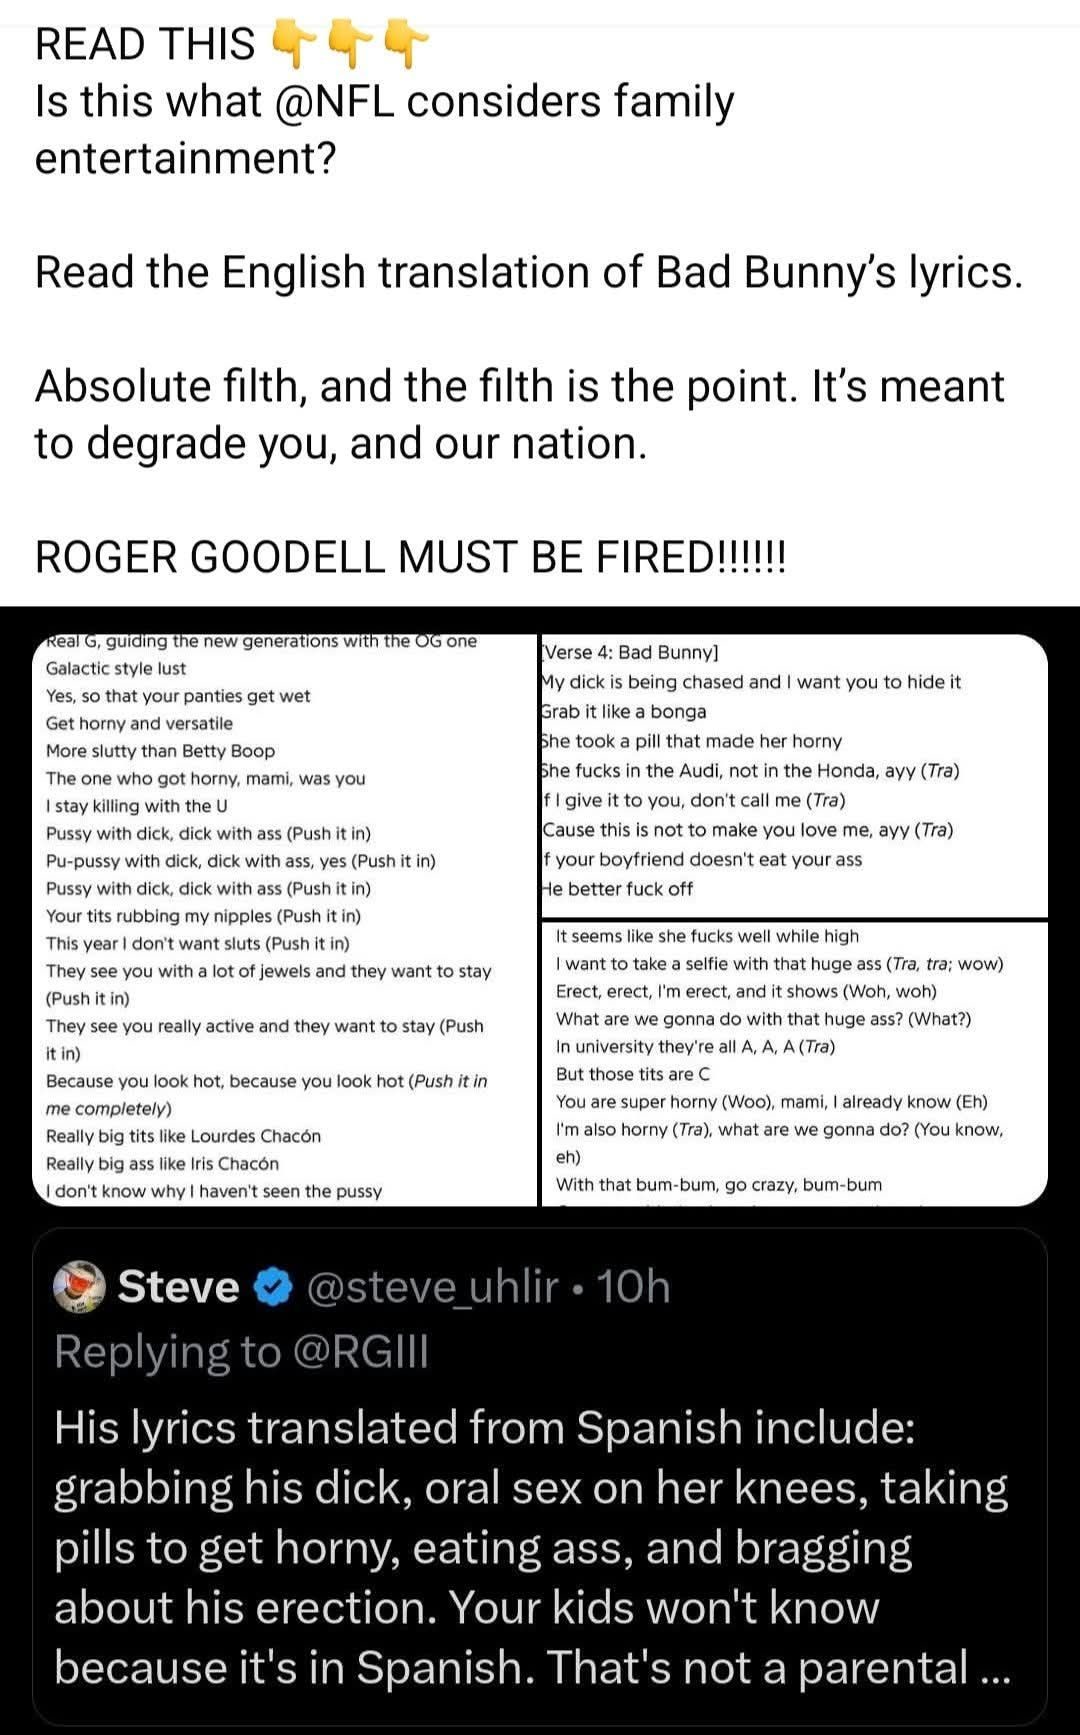Screen dimensions: 1080x1735
Task: Open the @RGIII mention in the reply
Action: [x=360, y=1351]
